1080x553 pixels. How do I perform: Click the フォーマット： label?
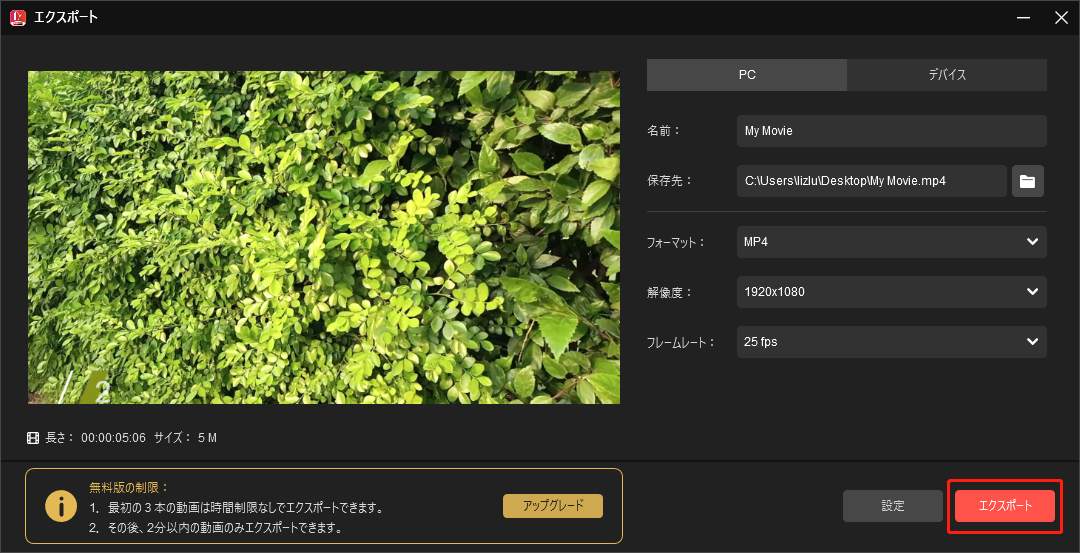[x=676, y=242]
